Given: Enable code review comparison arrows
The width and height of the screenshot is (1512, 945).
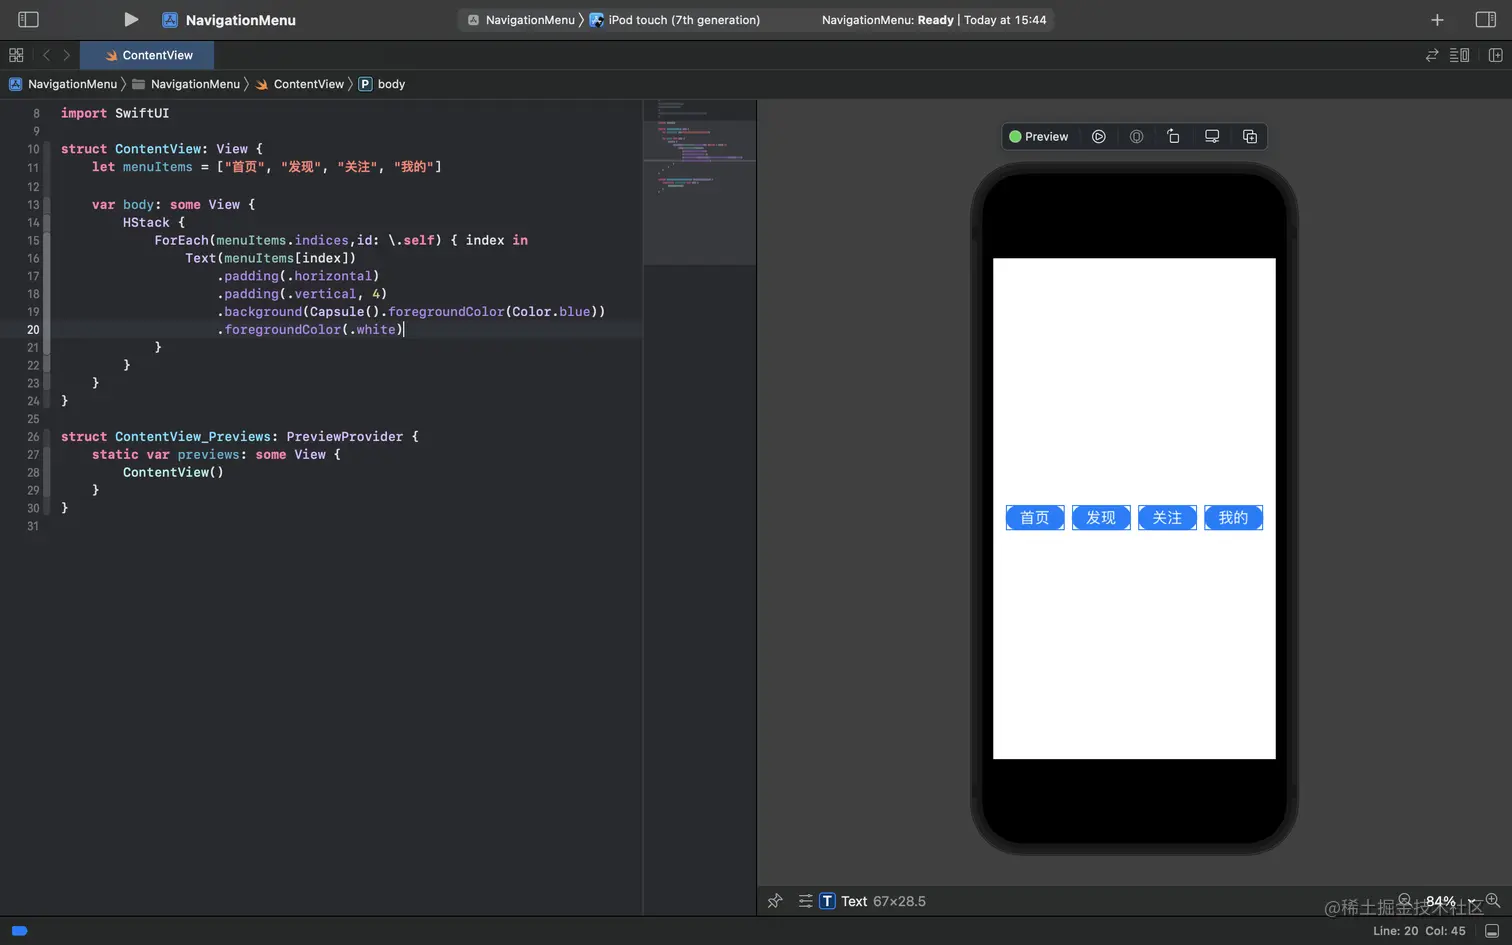Looking at the screenshot, I should [x=1432, y=55].
